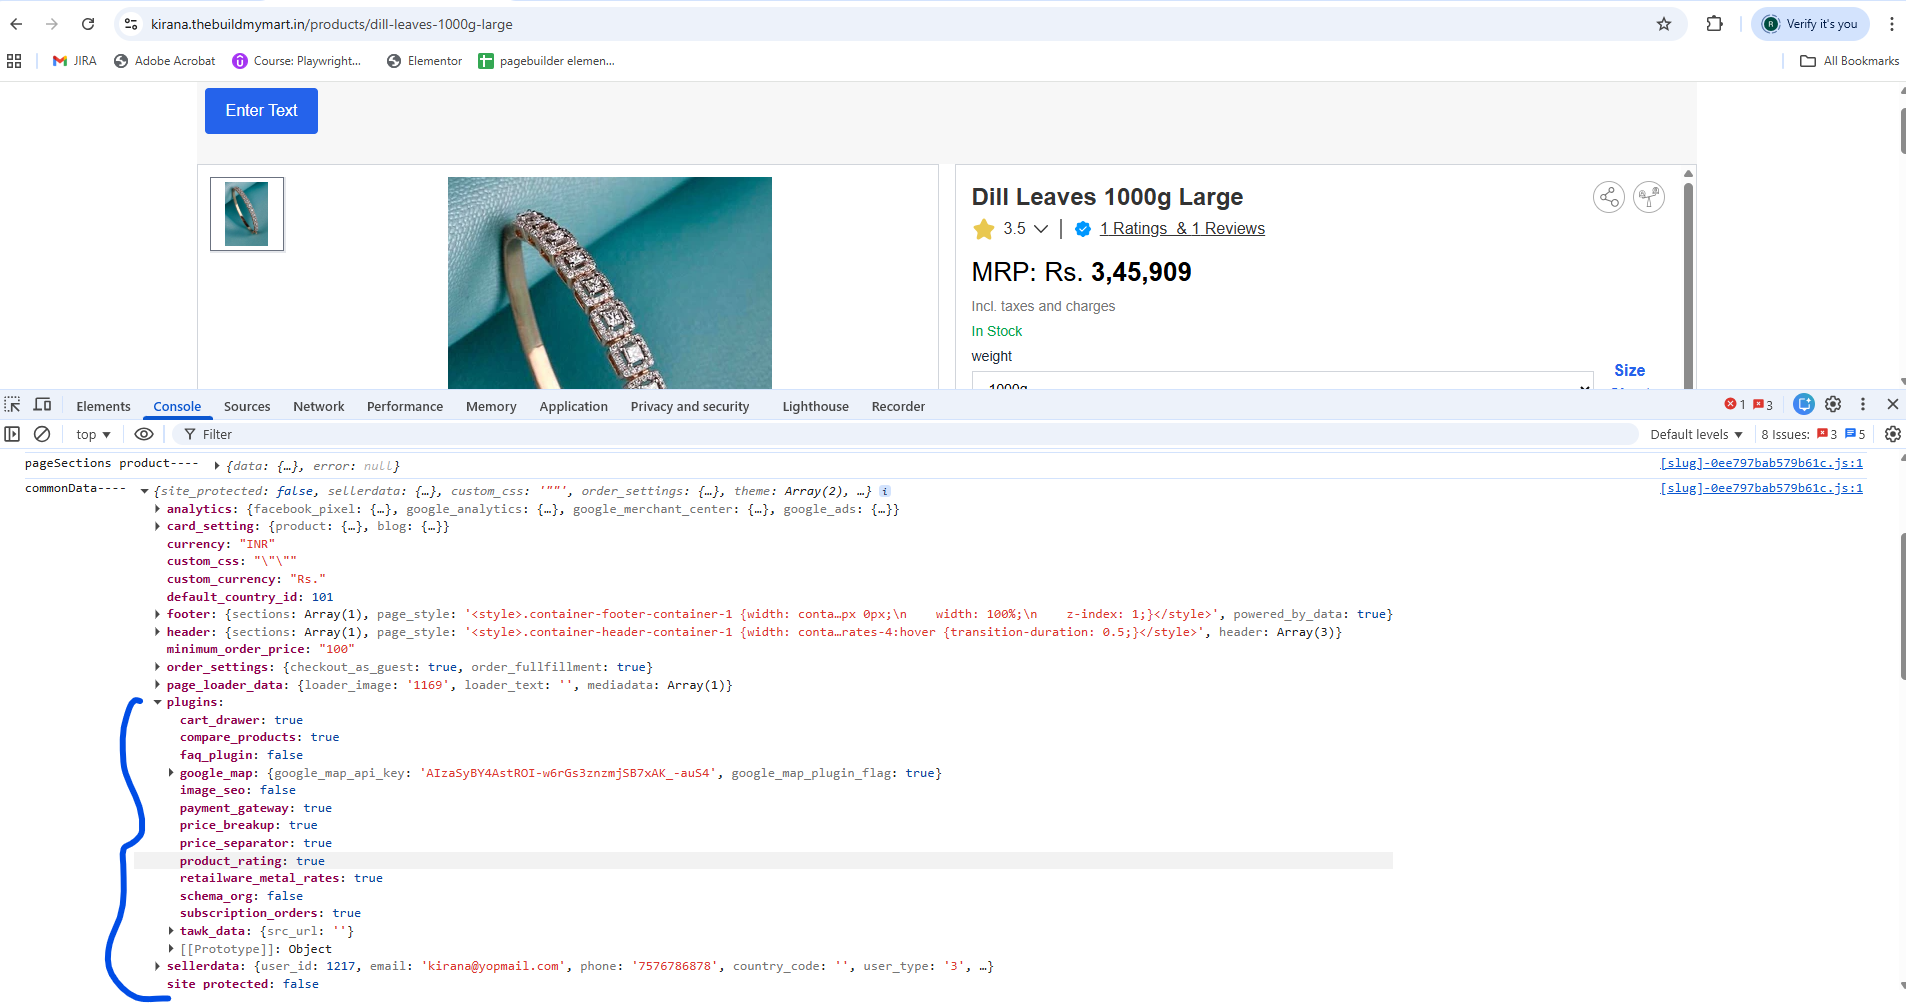1906x1004 pixels.
Task: Switch to the Memory tab
Action: pyautogui.click(x=491, y=407)
